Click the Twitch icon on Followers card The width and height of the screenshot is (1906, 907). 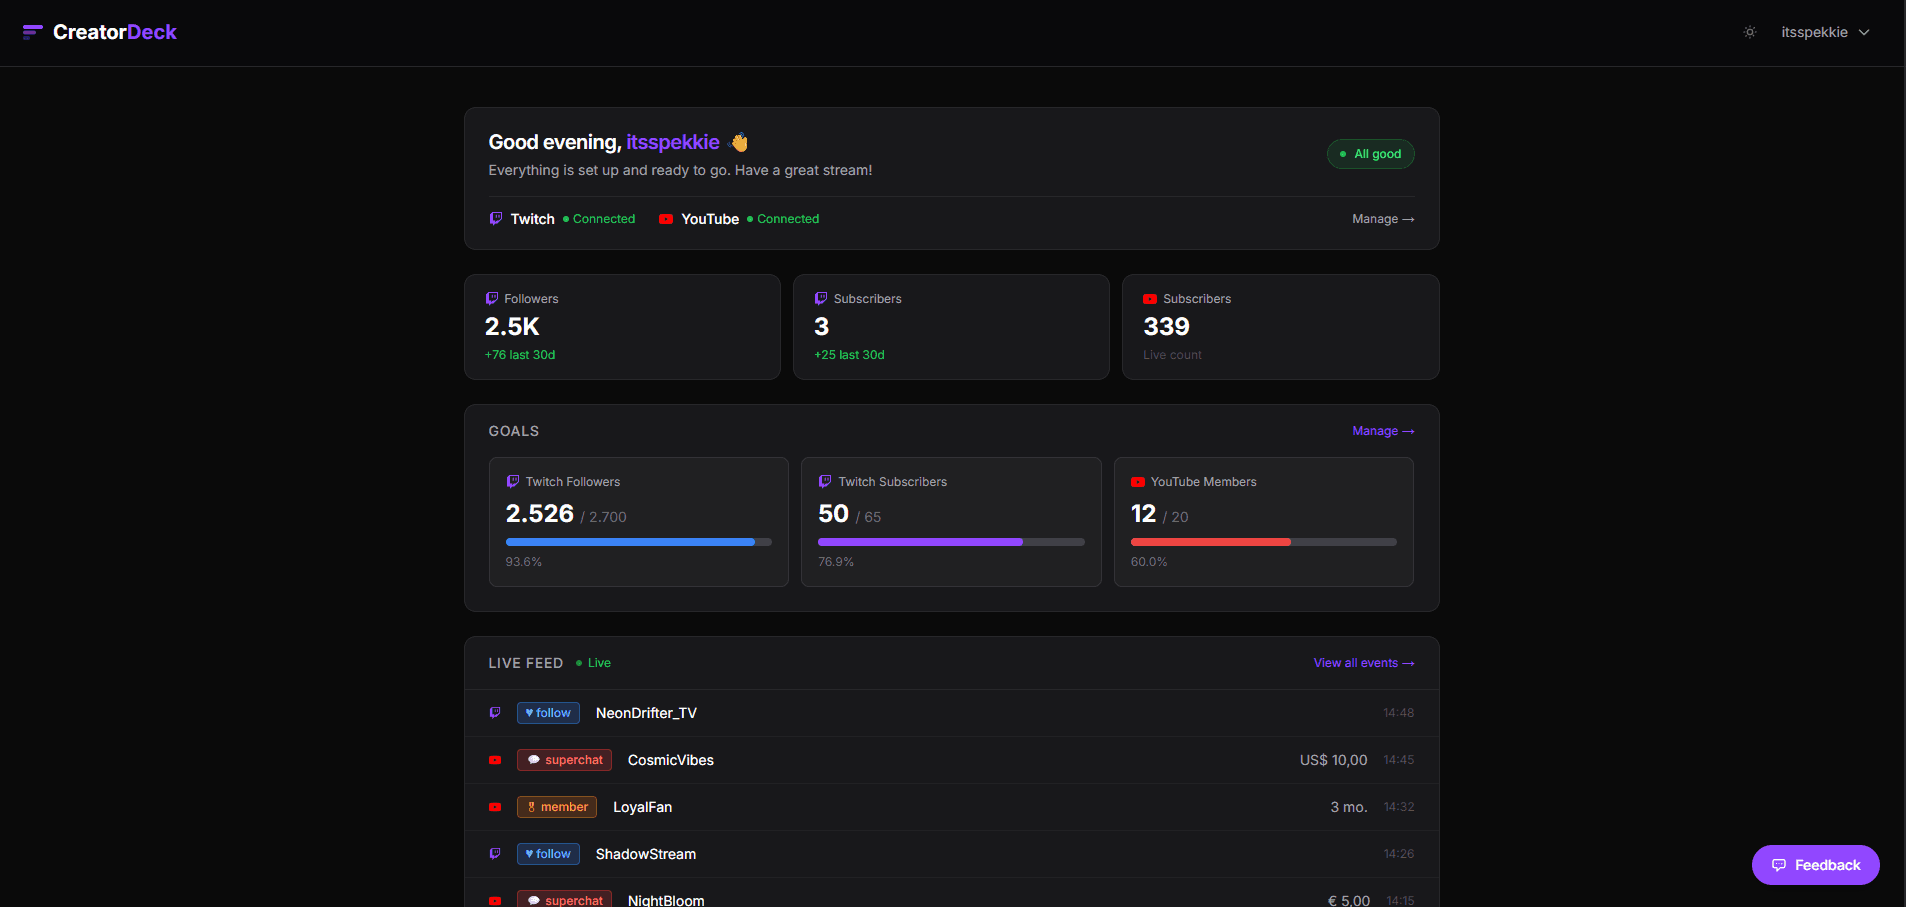492,298
